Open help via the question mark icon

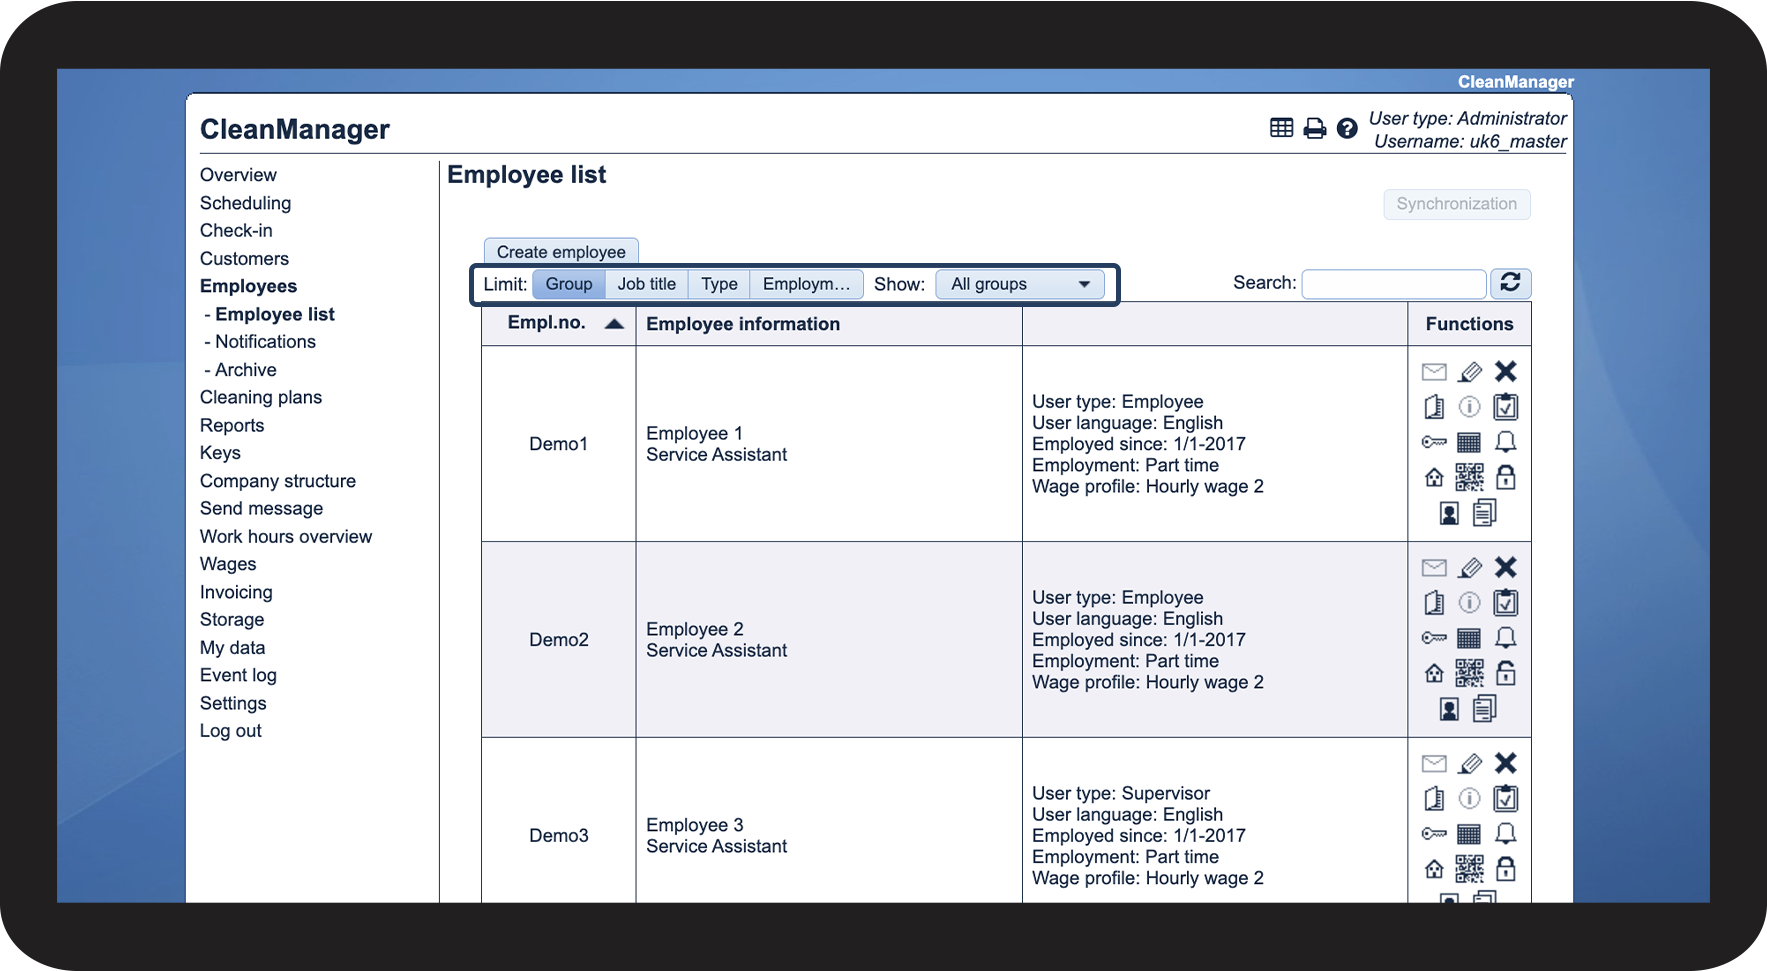(1347, 128)
